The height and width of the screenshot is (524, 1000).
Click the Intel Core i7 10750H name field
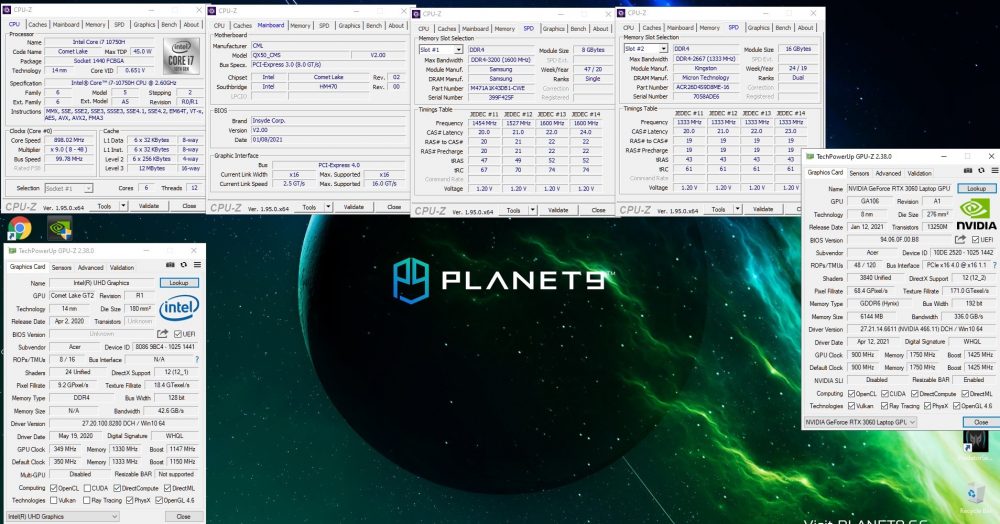click(x=98, y=42)
